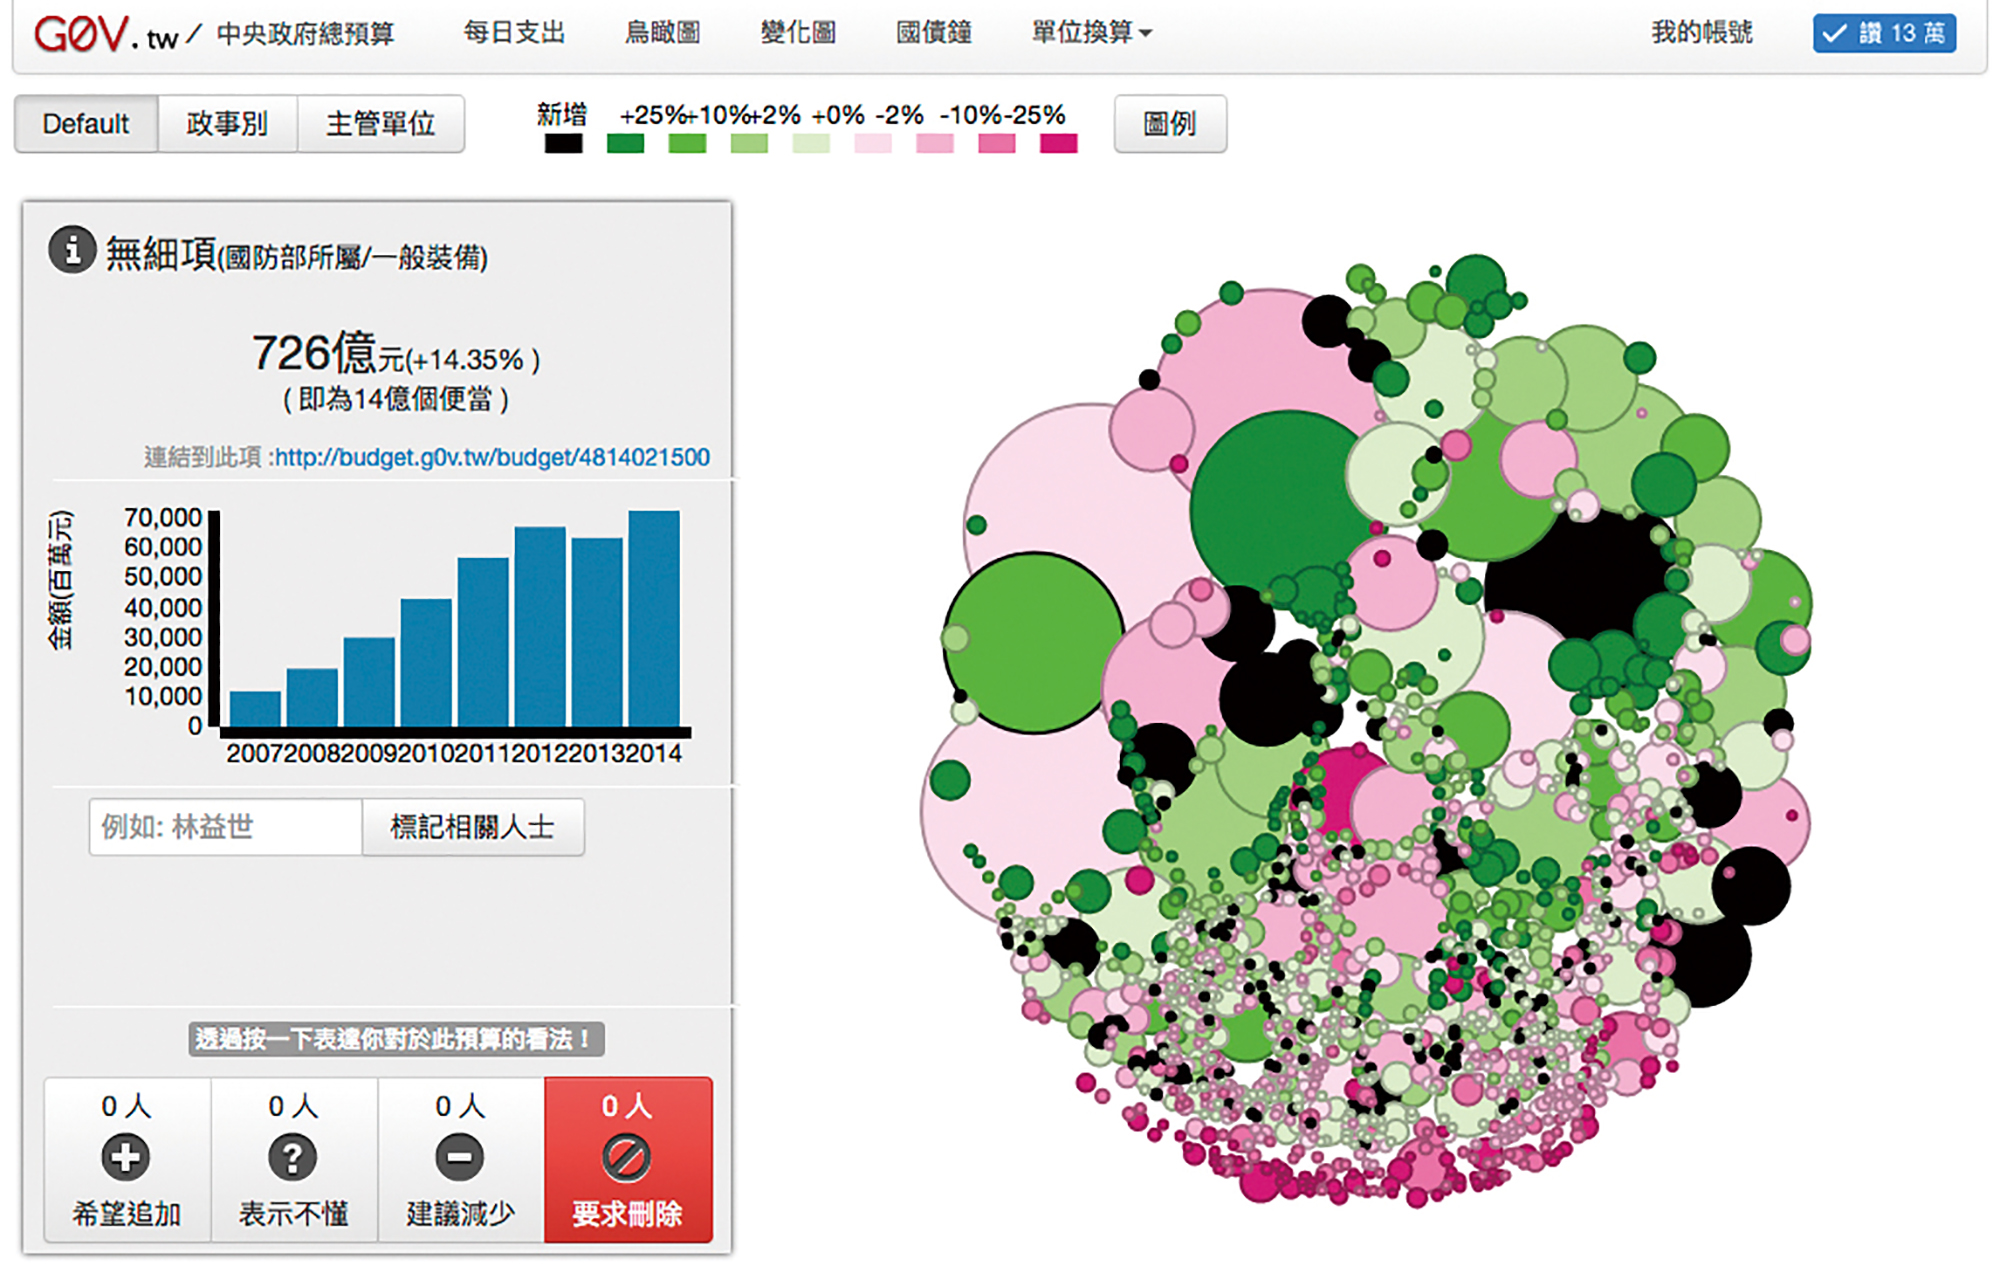The height and width of the screenshot is (1273, 2000).
Task: Click the prohibition icon for 要求刪除
Action: click(627, 1158)
